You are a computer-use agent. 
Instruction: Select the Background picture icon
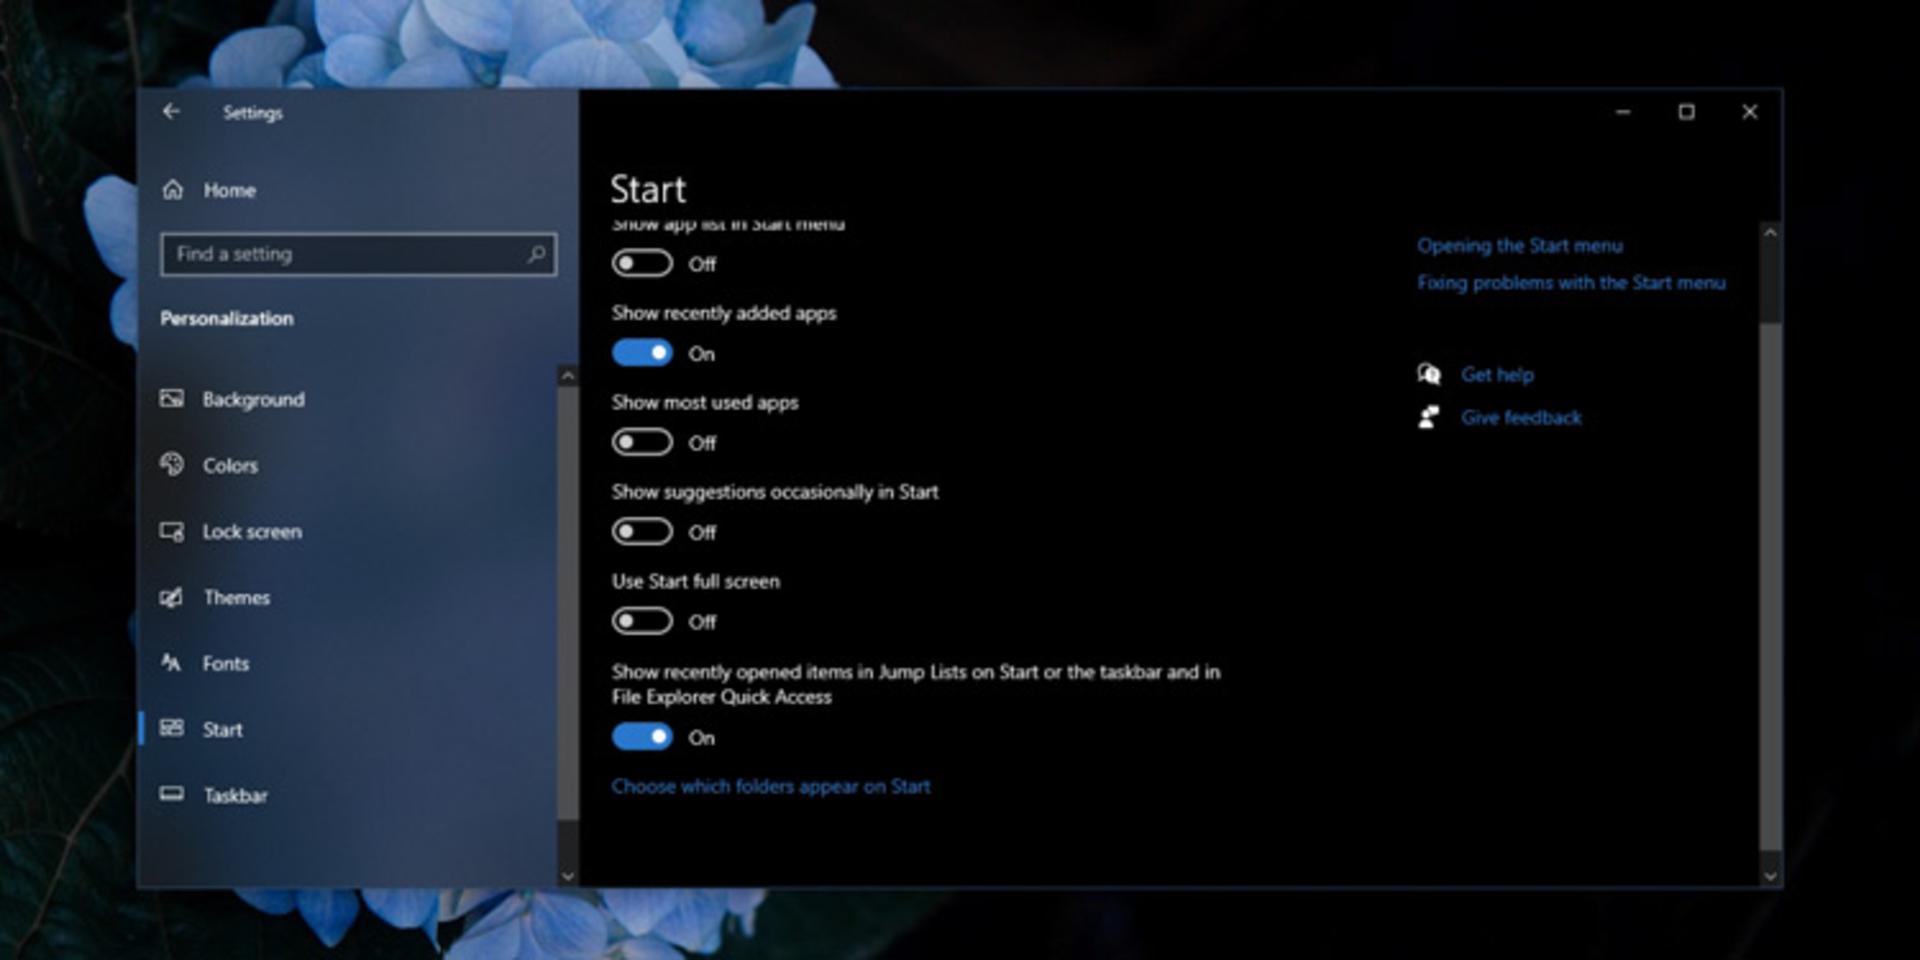tap(172, 399)
